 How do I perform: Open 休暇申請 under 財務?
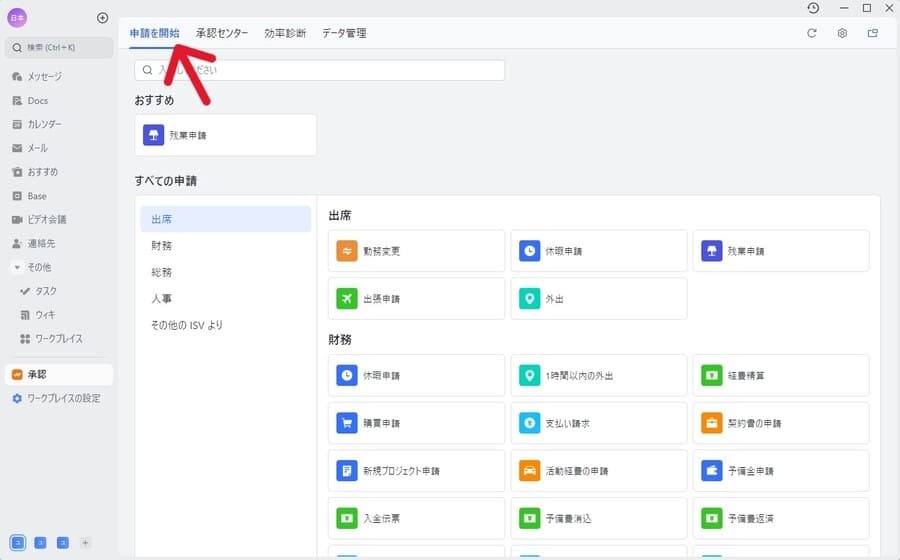(x=416, y=375)
